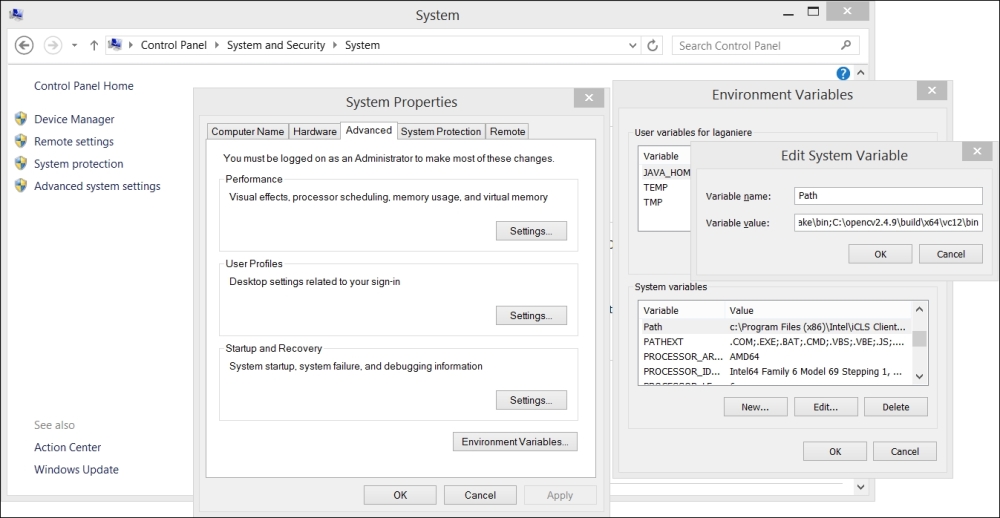
Task: Open Help with the blue question mark icon
Action: click(x=843, y=73)
